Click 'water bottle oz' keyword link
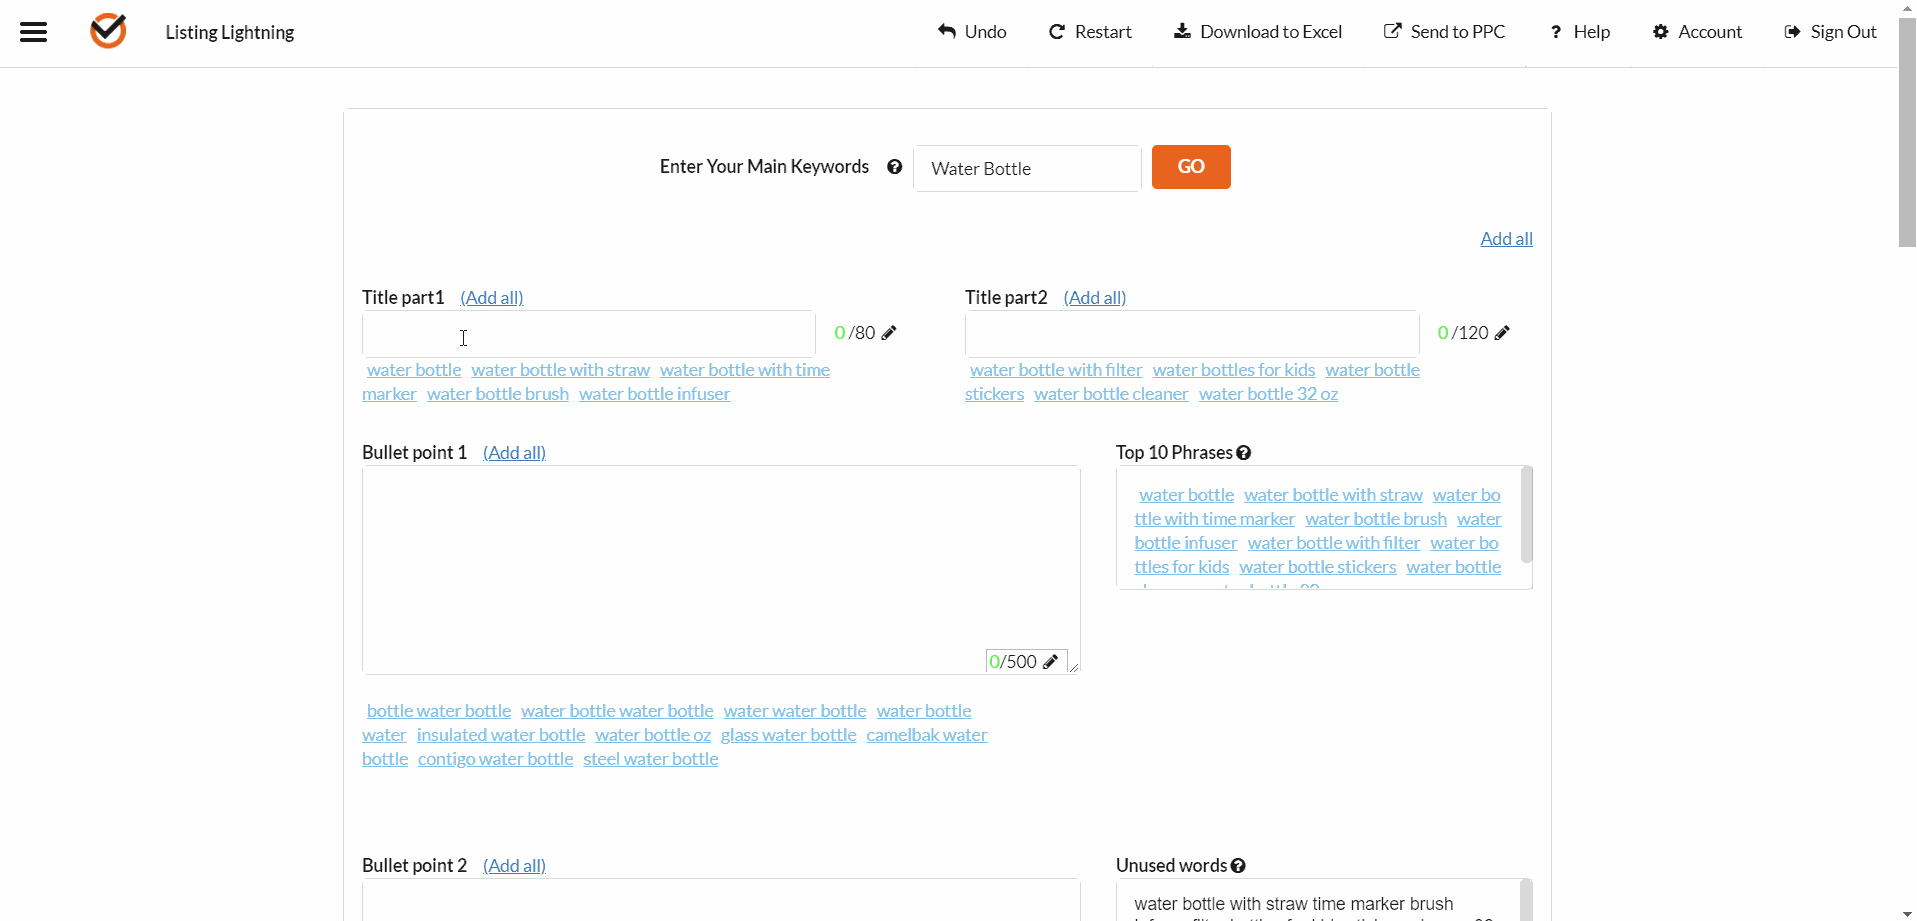Screen dimensions: 1917x921 coord(653,735)
